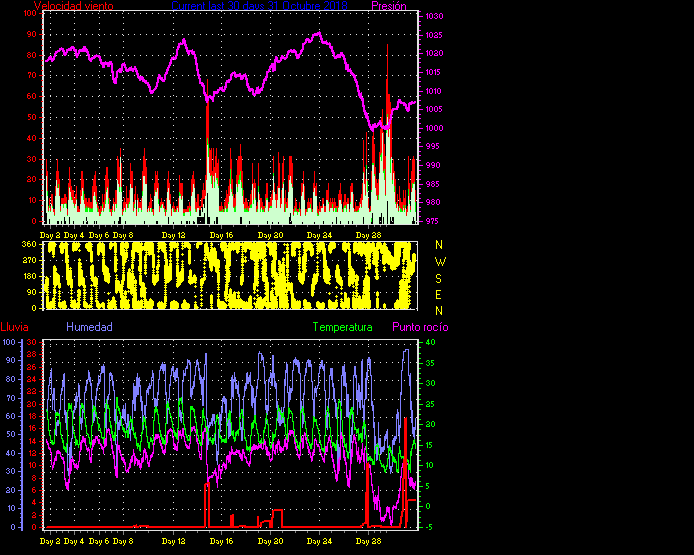The image size is (694, 555).
Task: Click the yellow 'S' compass letter
Action: coord(439,279)
